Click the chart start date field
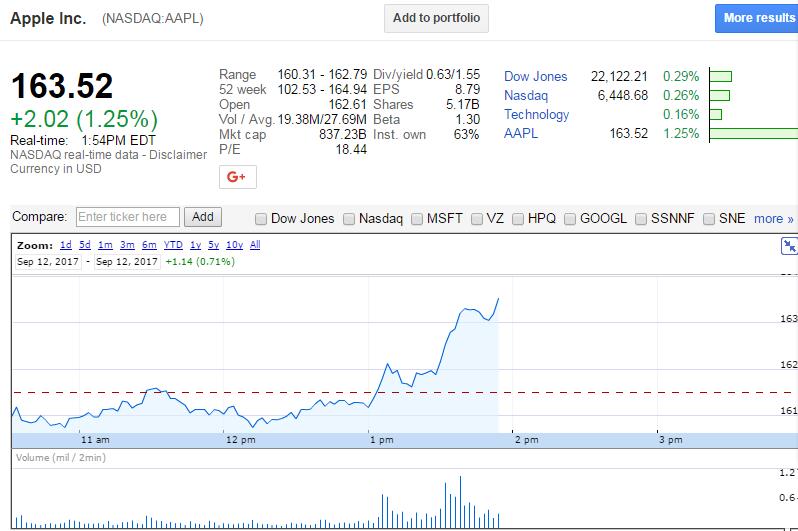This screenshot has width=798, height=531. point(48,262)
